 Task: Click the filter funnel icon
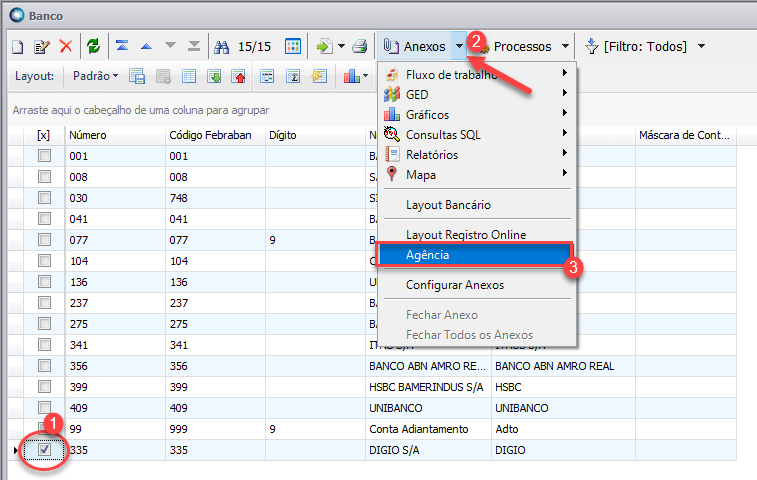pos(591,46)
